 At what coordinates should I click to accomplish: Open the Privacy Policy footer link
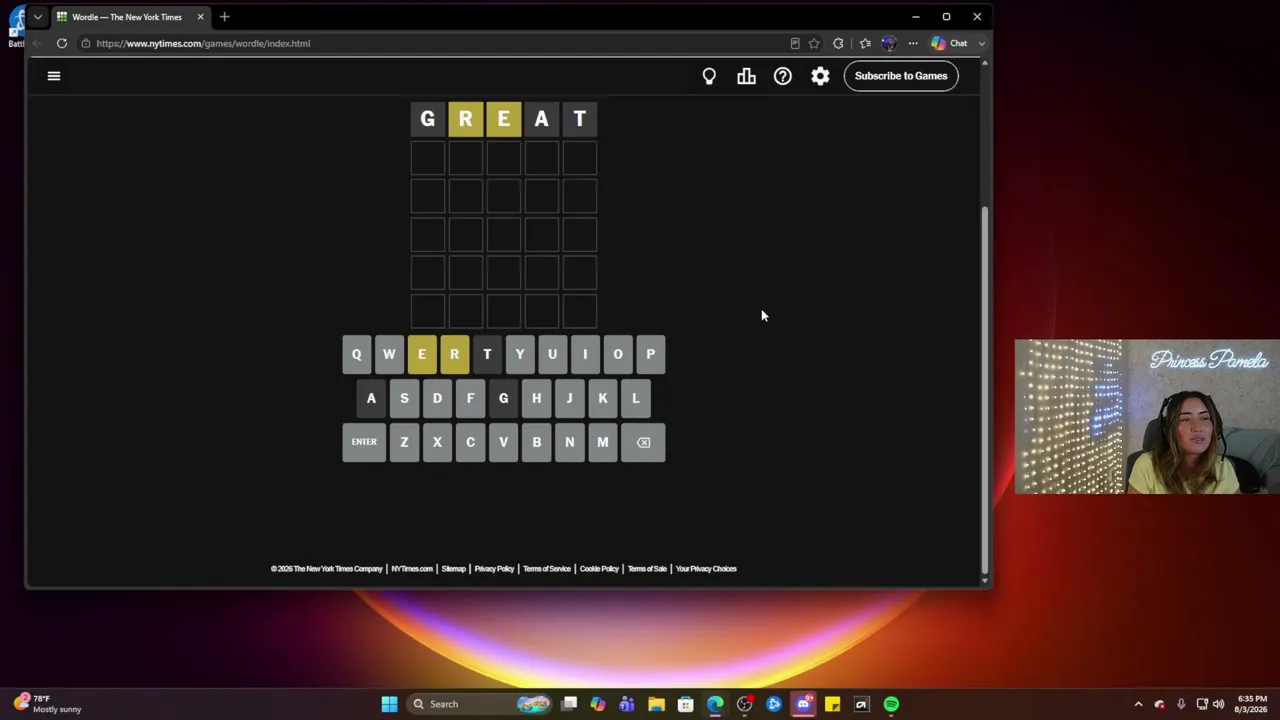coord(494,569)
